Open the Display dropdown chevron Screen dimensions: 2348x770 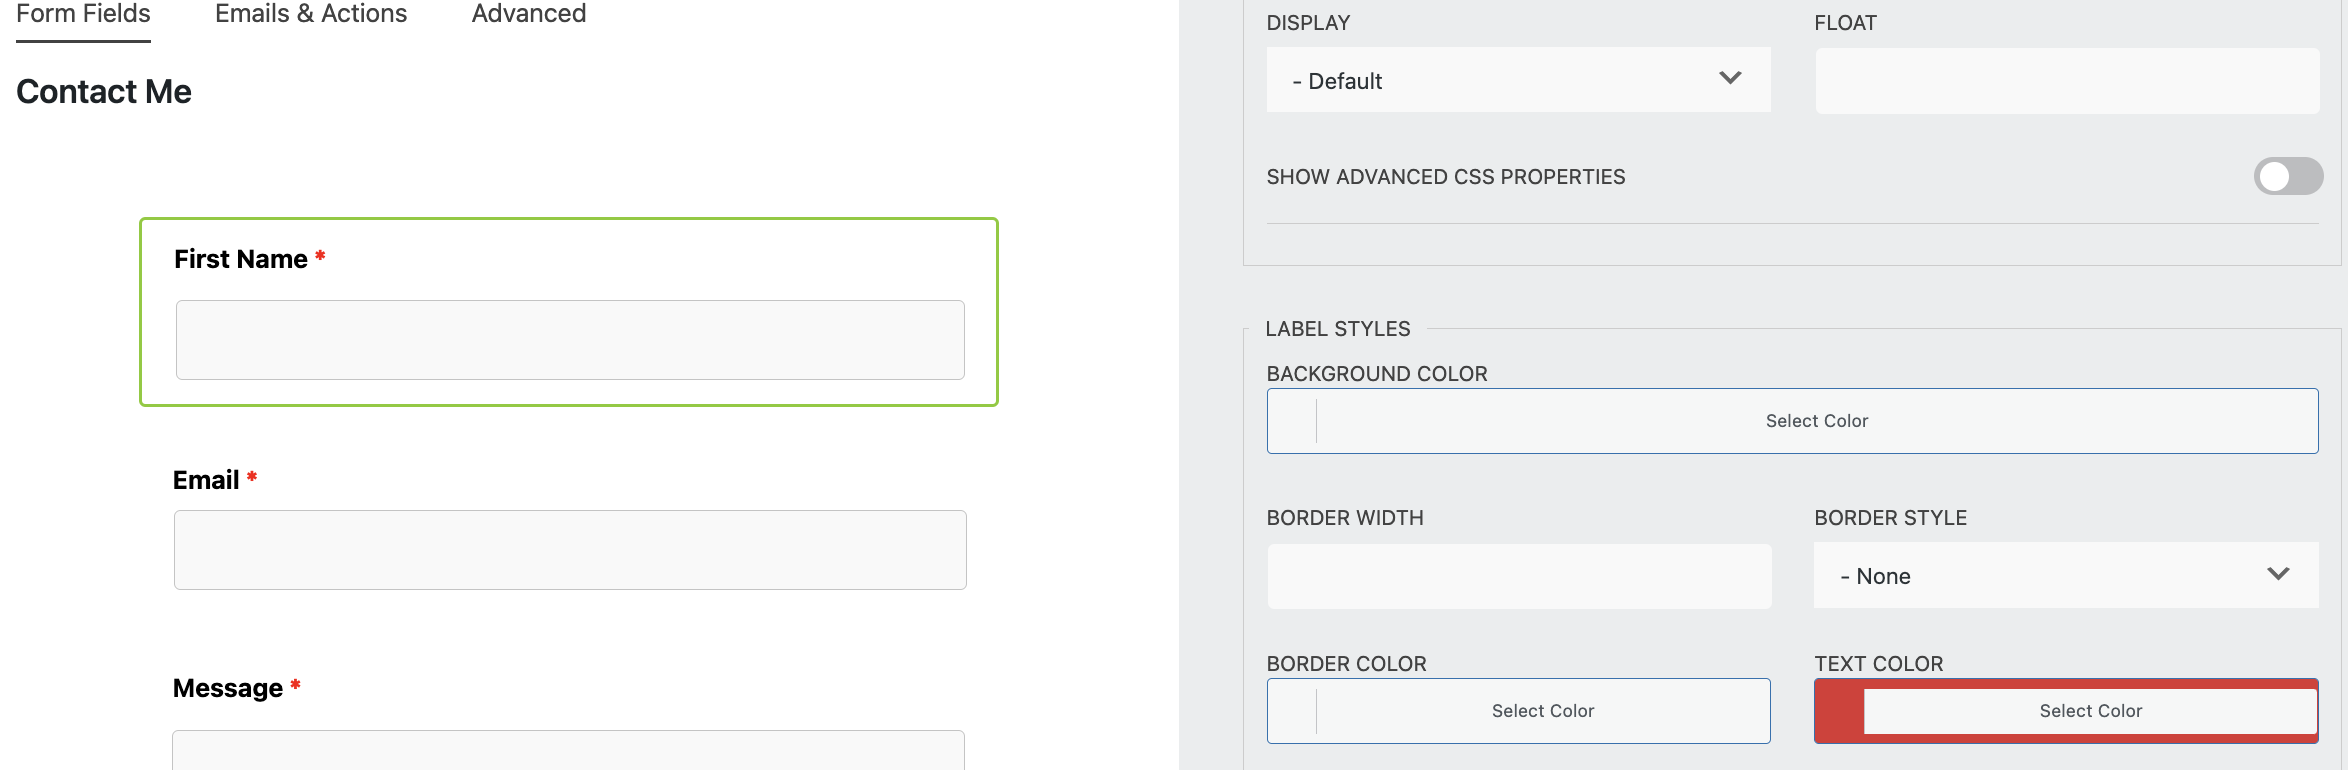point(1729,78)
